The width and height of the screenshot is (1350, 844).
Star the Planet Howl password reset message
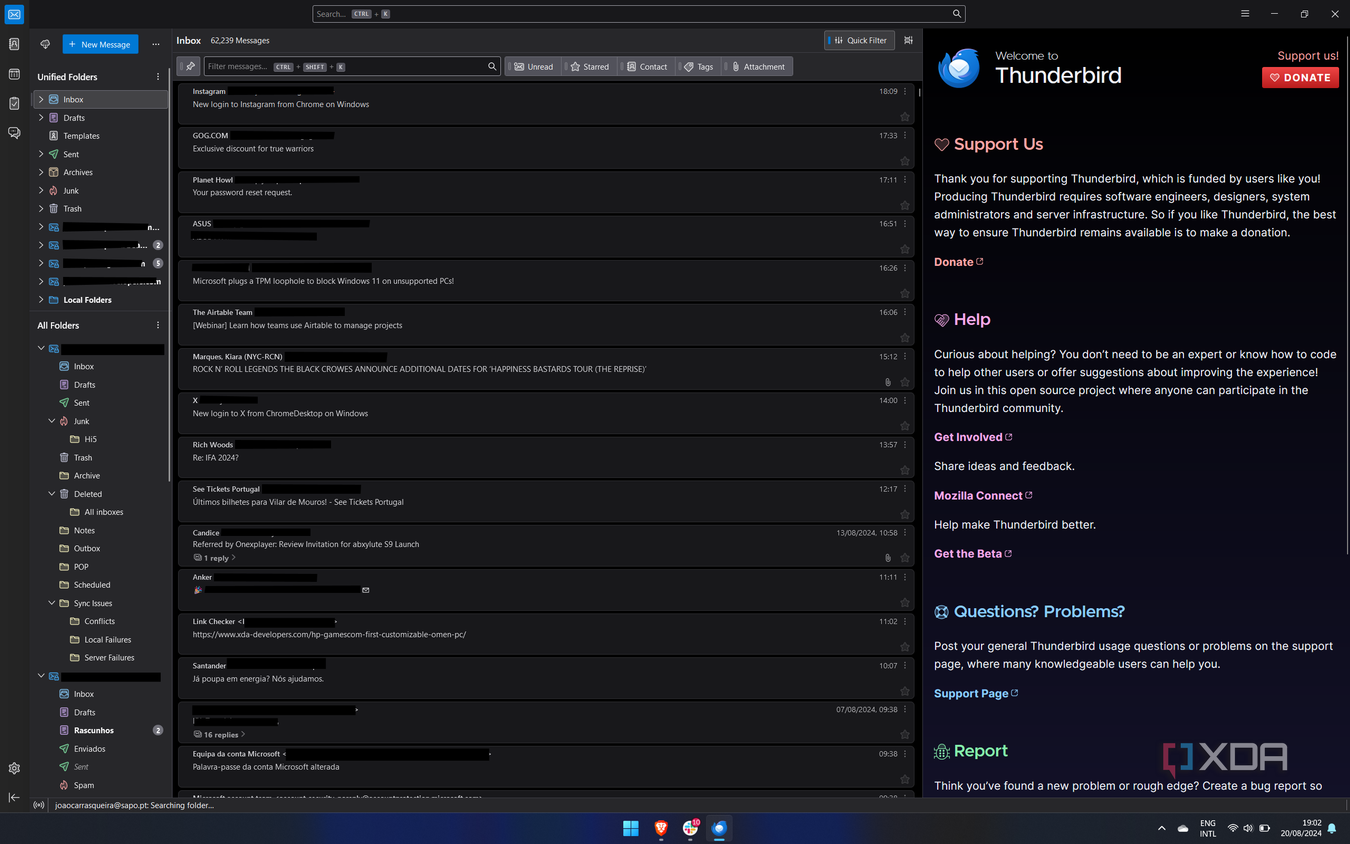(905, 205)
